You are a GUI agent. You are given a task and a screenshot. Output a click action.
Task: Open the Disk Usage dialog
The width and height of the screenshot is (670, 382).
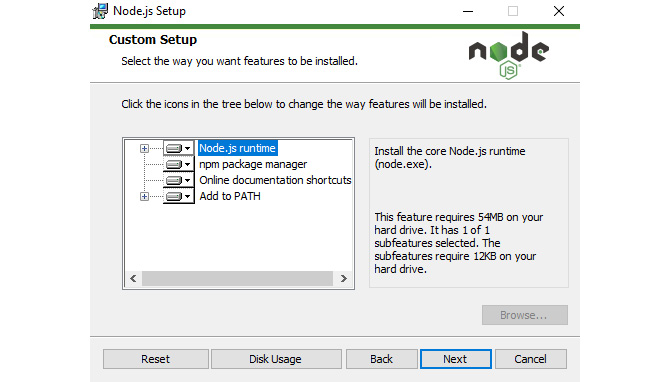tap(276, 359)
